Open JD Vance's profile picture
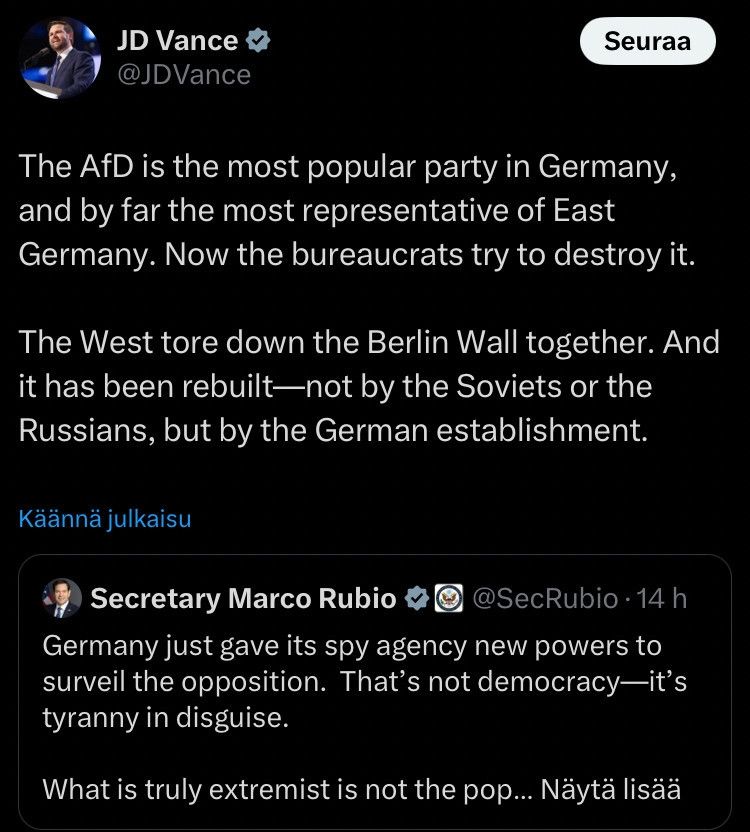The image size is (750, 832). coord(60,58)
